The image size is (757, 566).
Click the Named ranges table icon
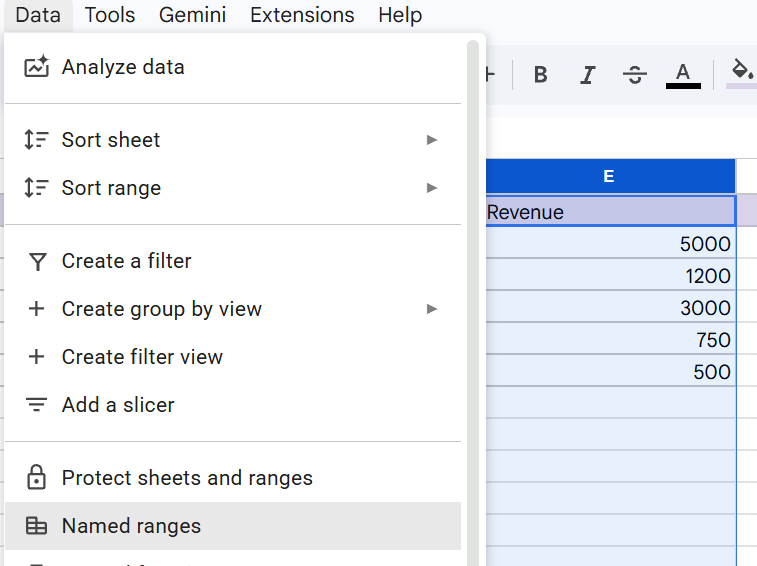coord(37,526)
